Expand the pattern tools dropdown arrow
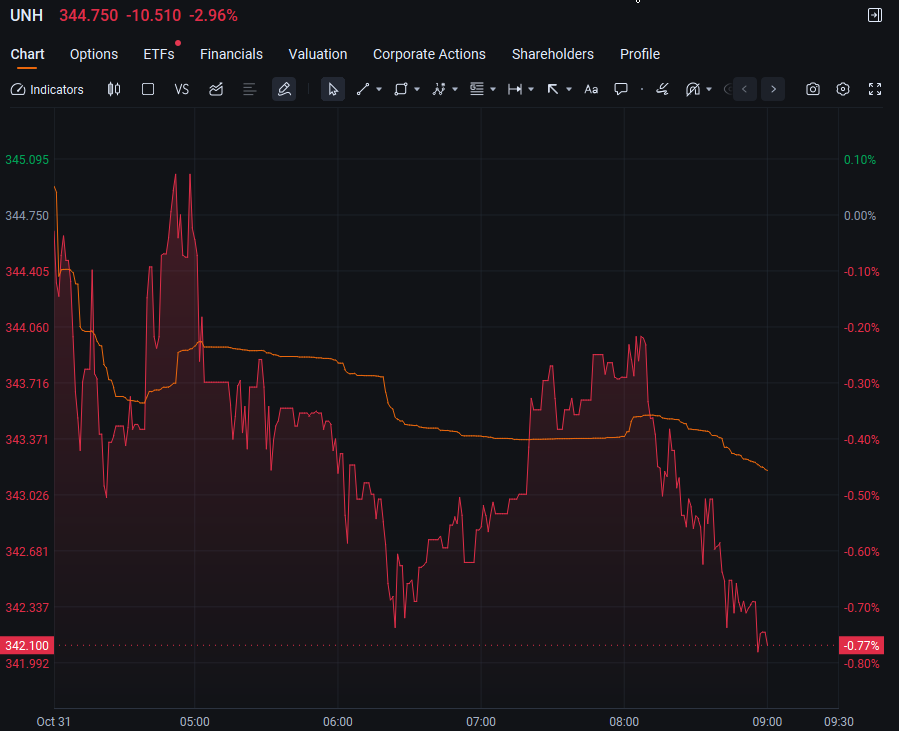Screen dimensions: 899x731 [455, 89]
